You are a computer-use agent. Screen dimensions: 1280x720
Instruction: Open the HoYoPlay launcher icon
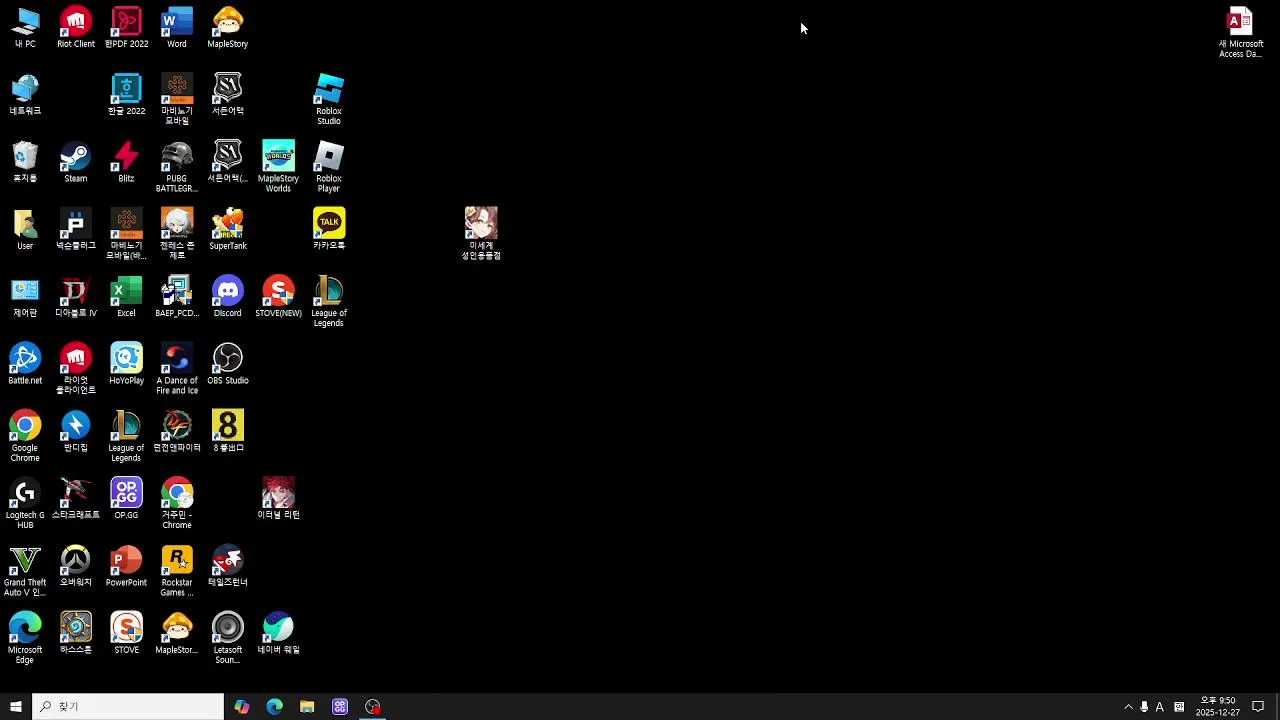[126, 364]
